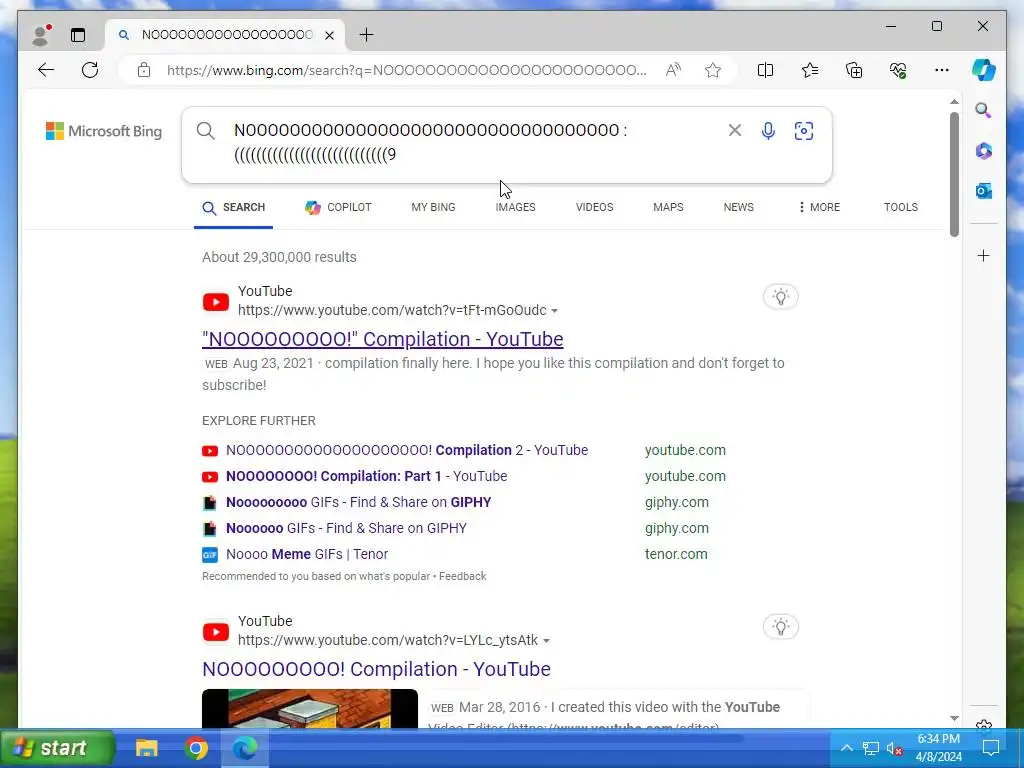The width and height of the screenshot is (1024, 768).
Task: Open Copilot in the Edge sidebar
Action: (984, 69)
